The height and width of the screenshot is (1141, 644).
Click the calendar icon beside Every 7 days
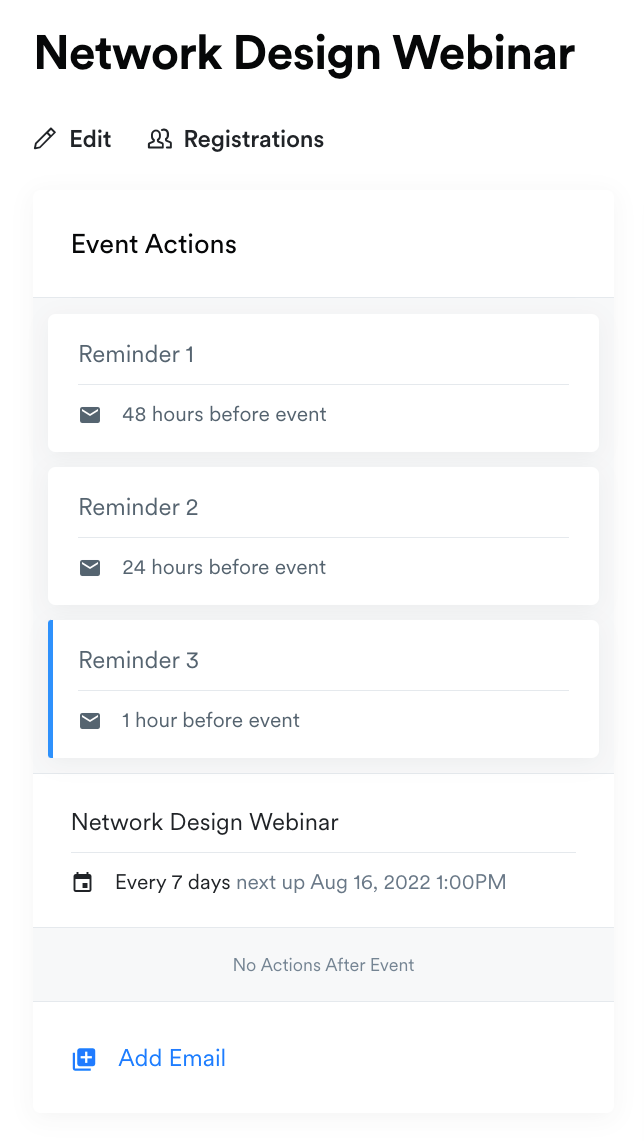click(83, 883)
